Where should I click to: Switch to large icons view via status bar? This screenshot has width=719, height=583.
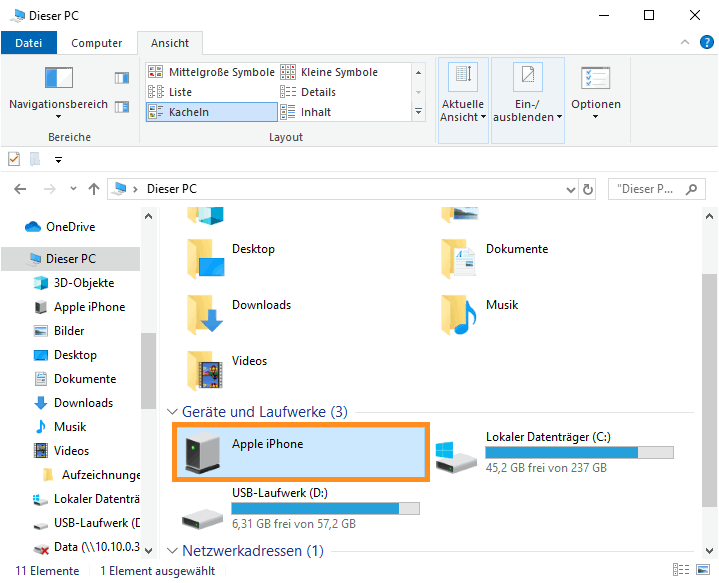point(703,570)
